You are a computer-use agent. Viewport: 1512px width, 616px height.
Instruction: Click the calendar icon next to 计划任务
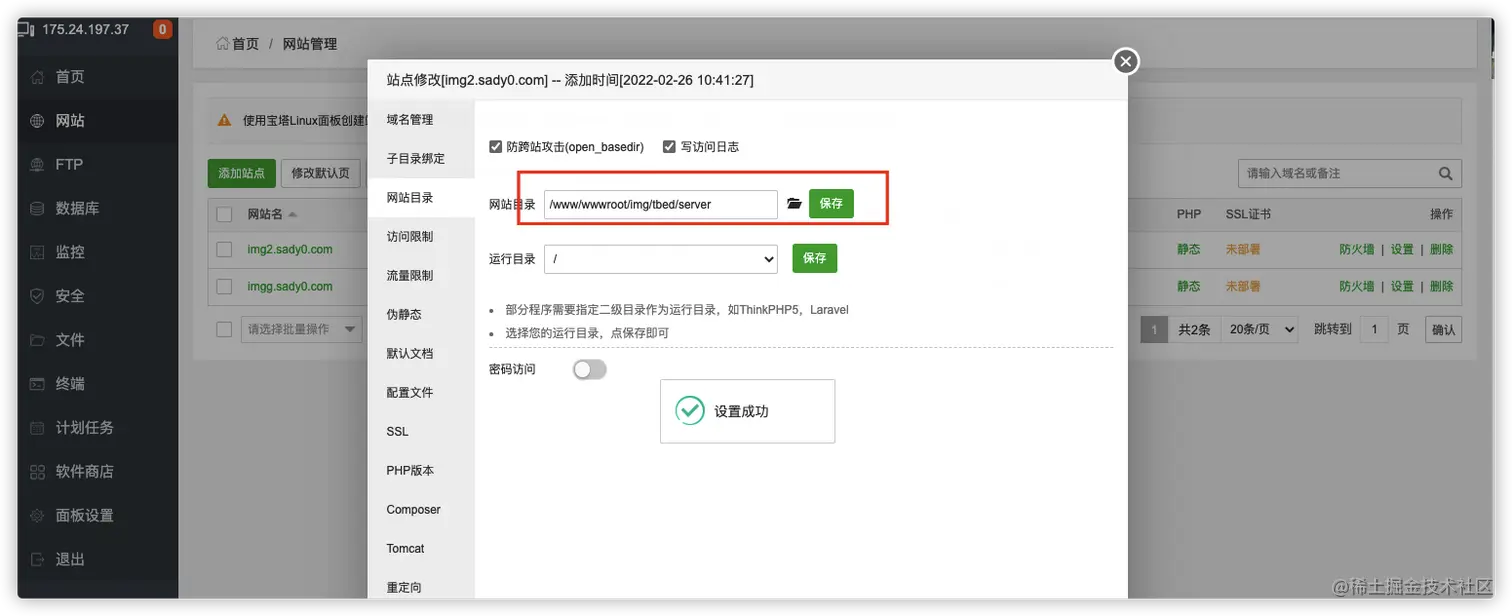tap(38, 428)
